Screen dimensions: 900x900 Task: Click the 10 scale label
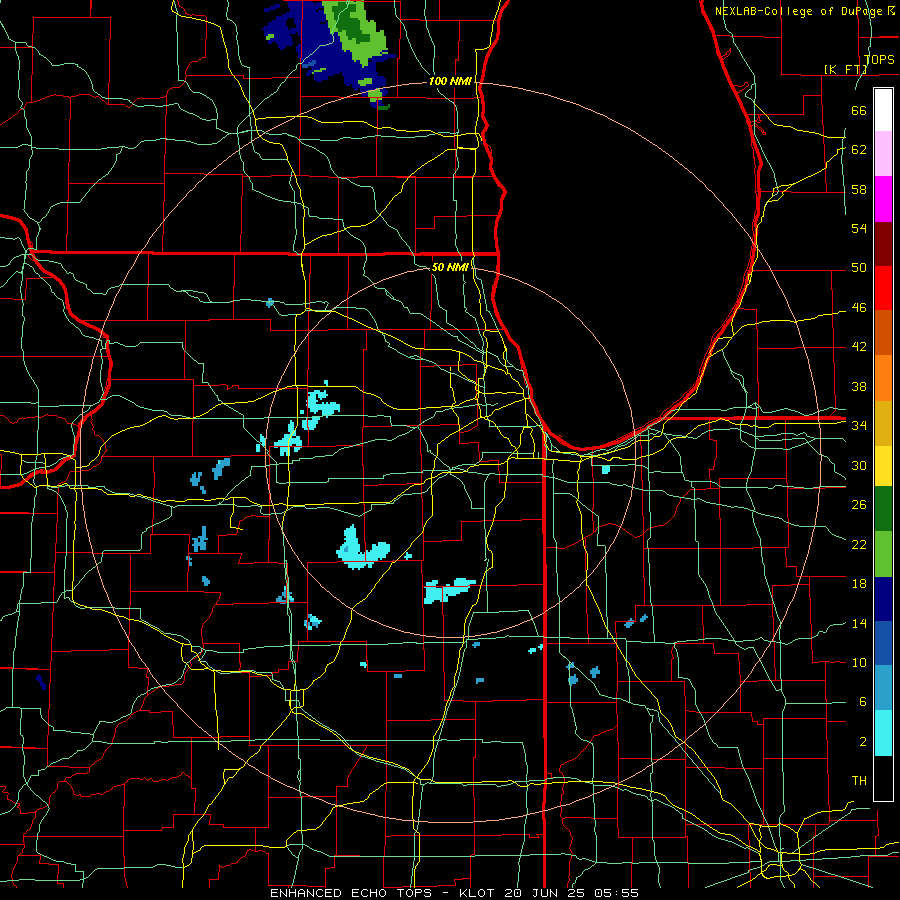pos(859,662)
